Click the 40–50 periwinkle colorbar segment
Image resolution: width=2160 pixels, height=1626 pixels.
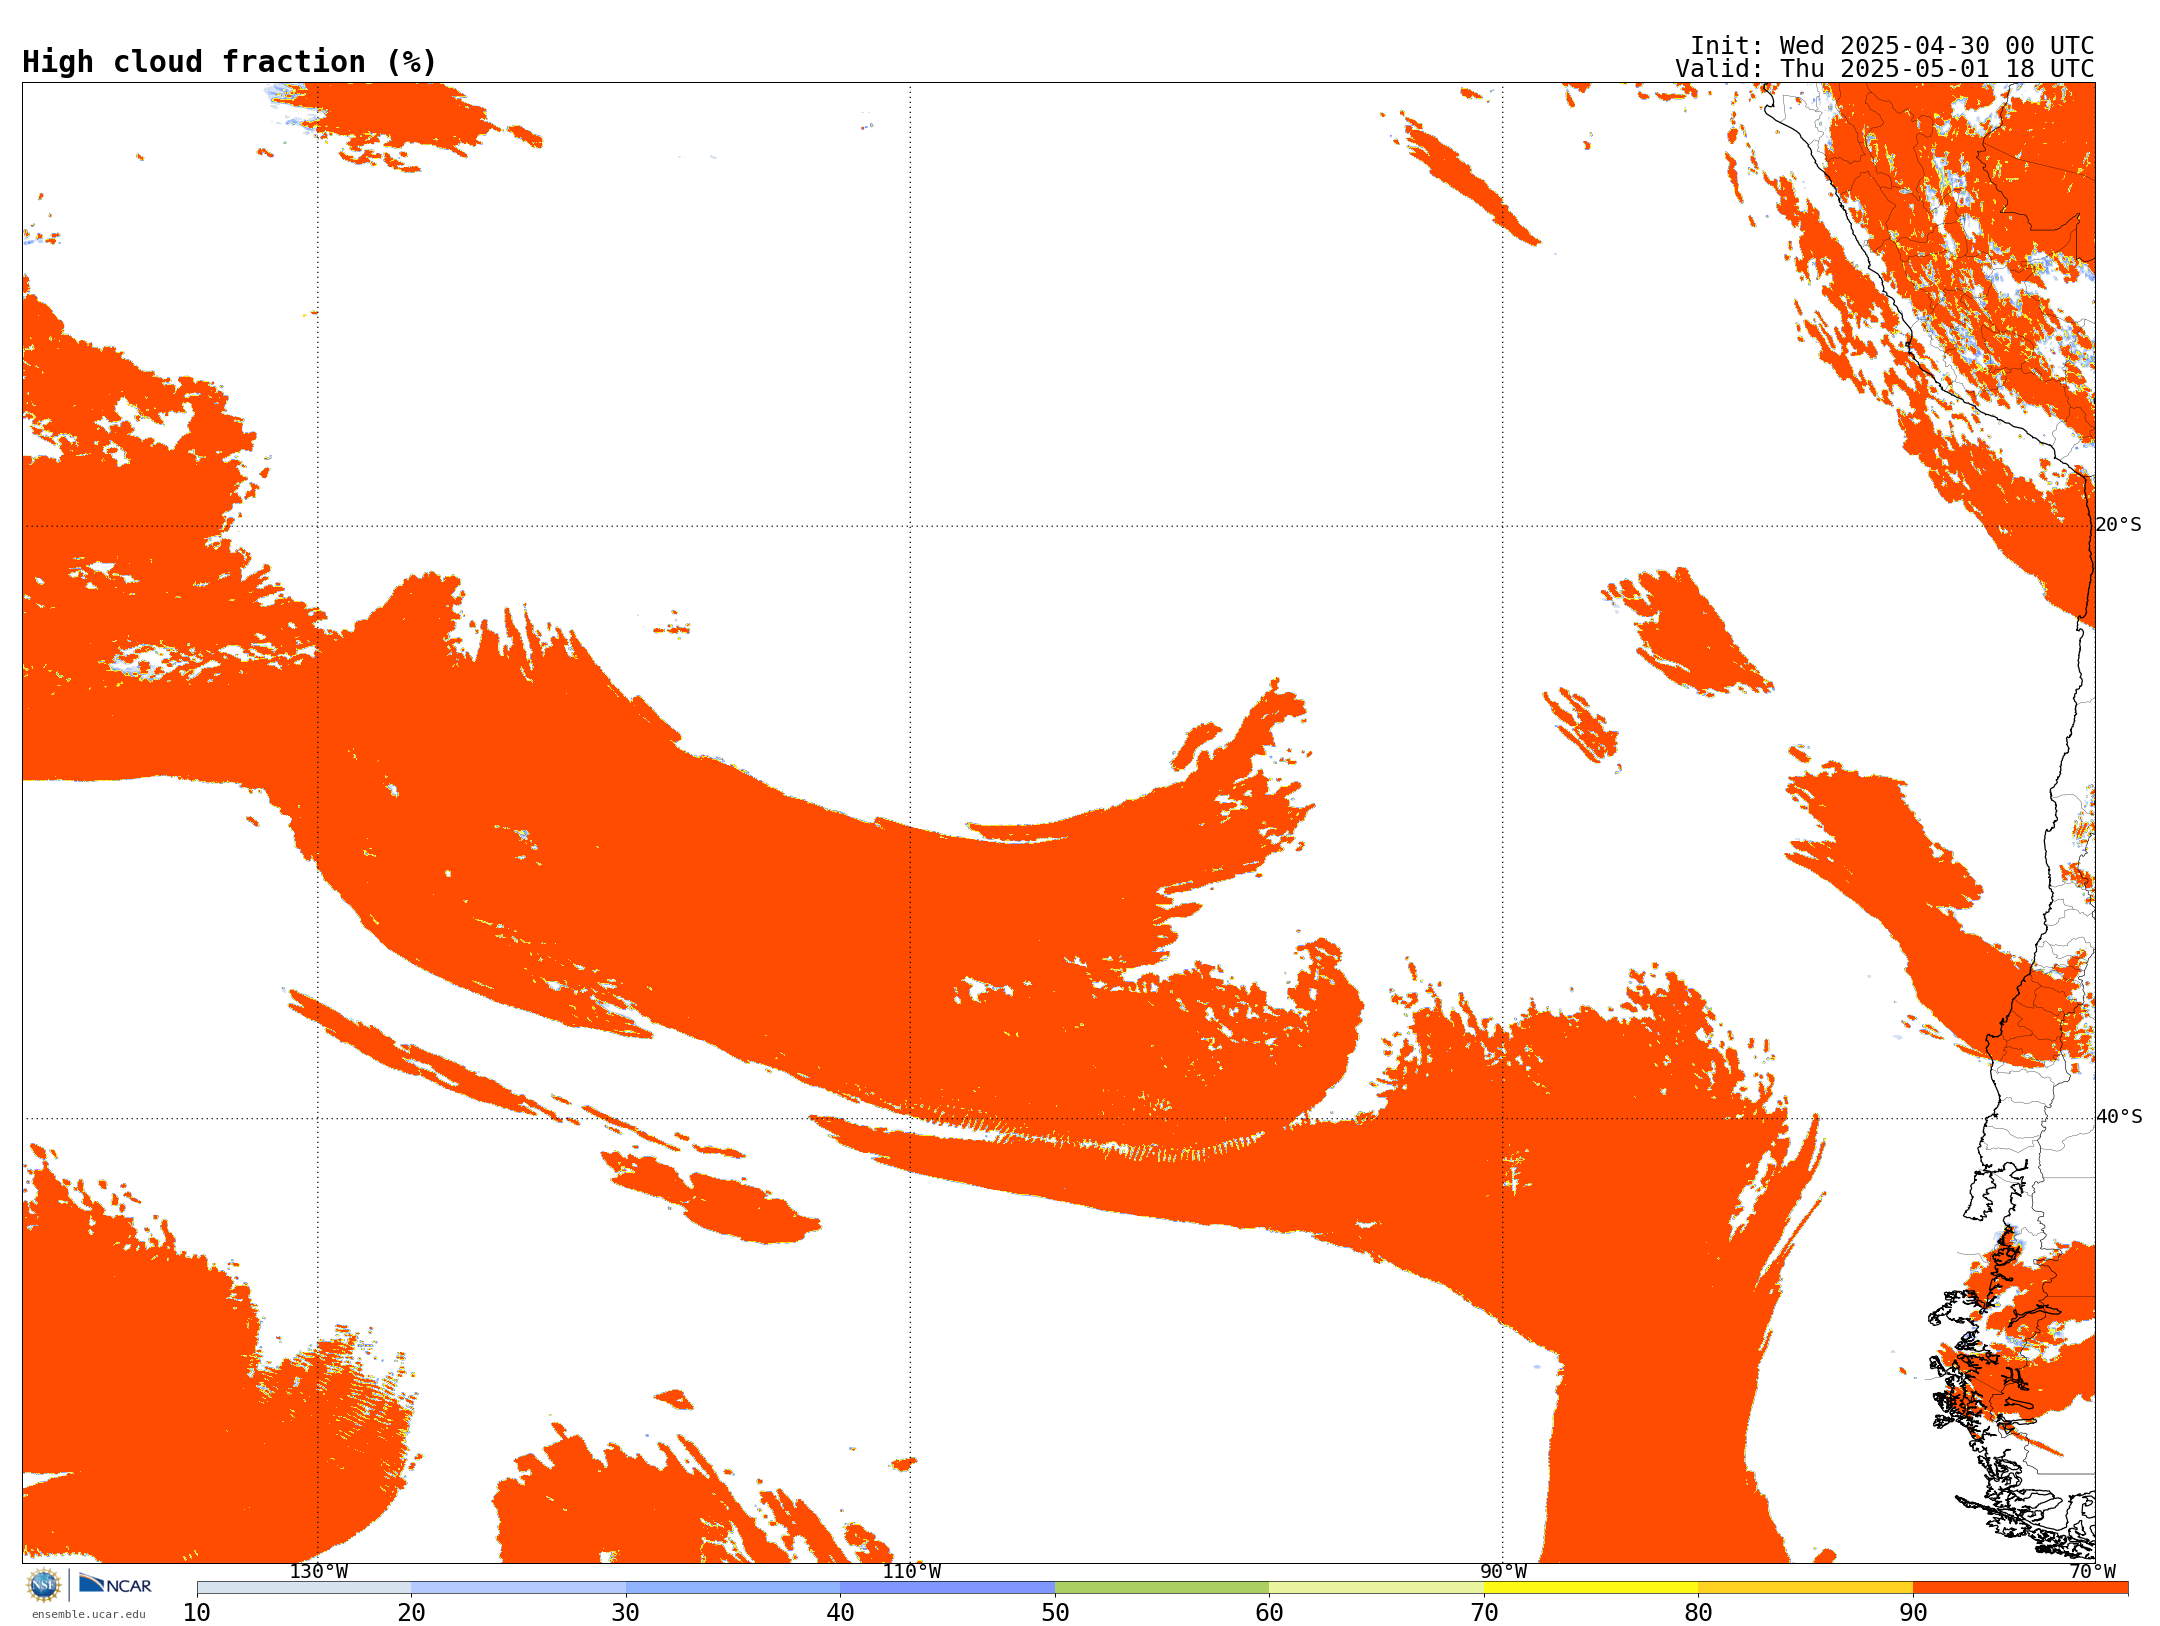947,1588
